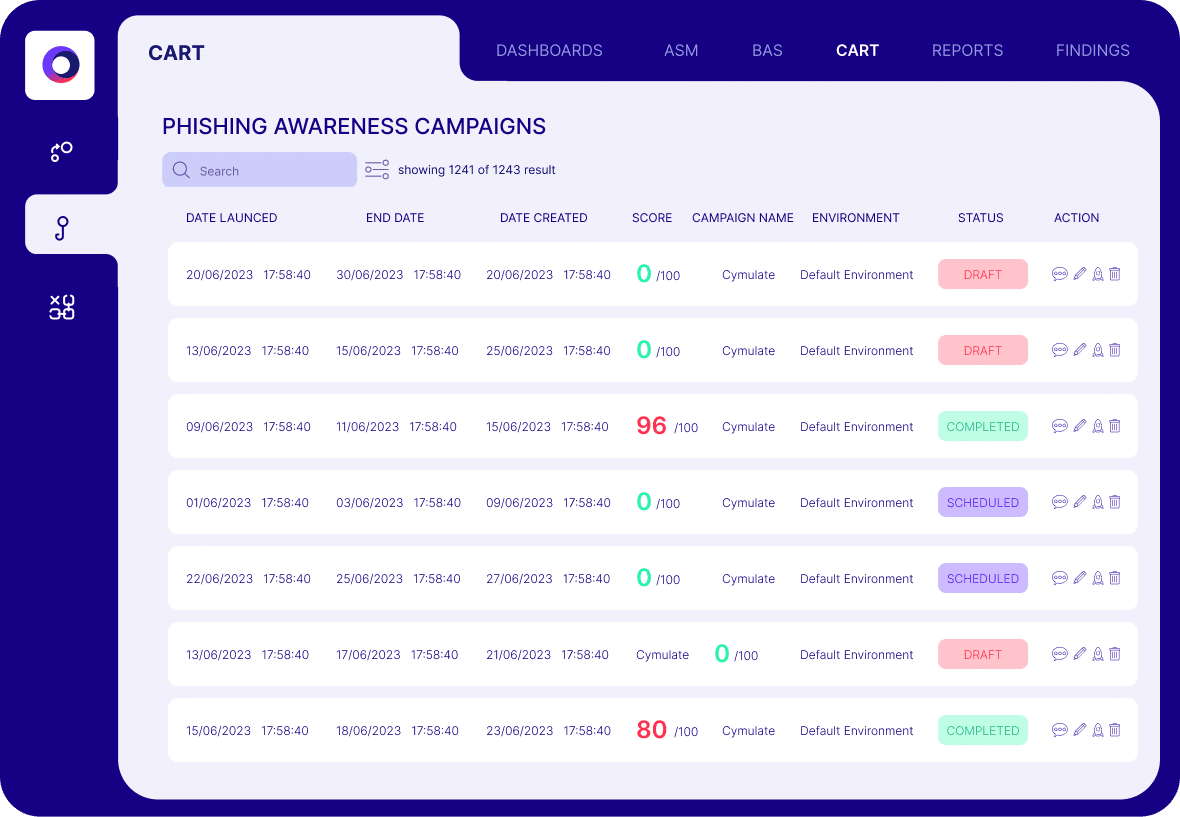Select the bottom sidebar icon below the hook
The height and width of the screenshot is (817, 1180).
coord(62,307)
